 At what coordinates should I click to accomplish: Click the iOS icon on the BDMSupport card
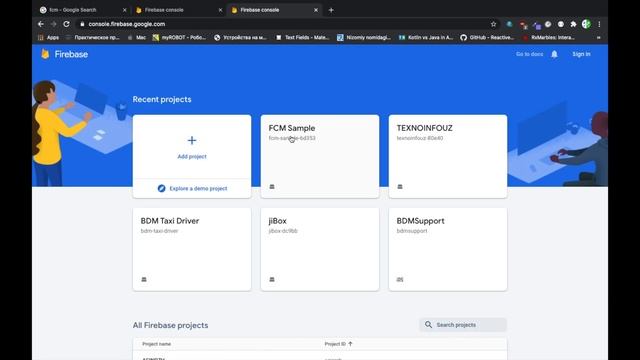(x=400, y=279)
